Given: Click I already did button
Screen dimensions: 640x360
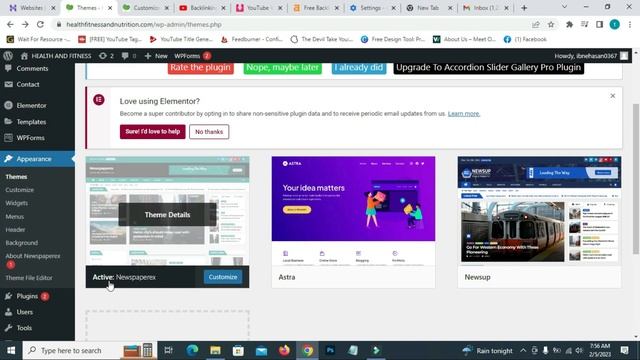Looking at the screenshot, I should 359,68.
